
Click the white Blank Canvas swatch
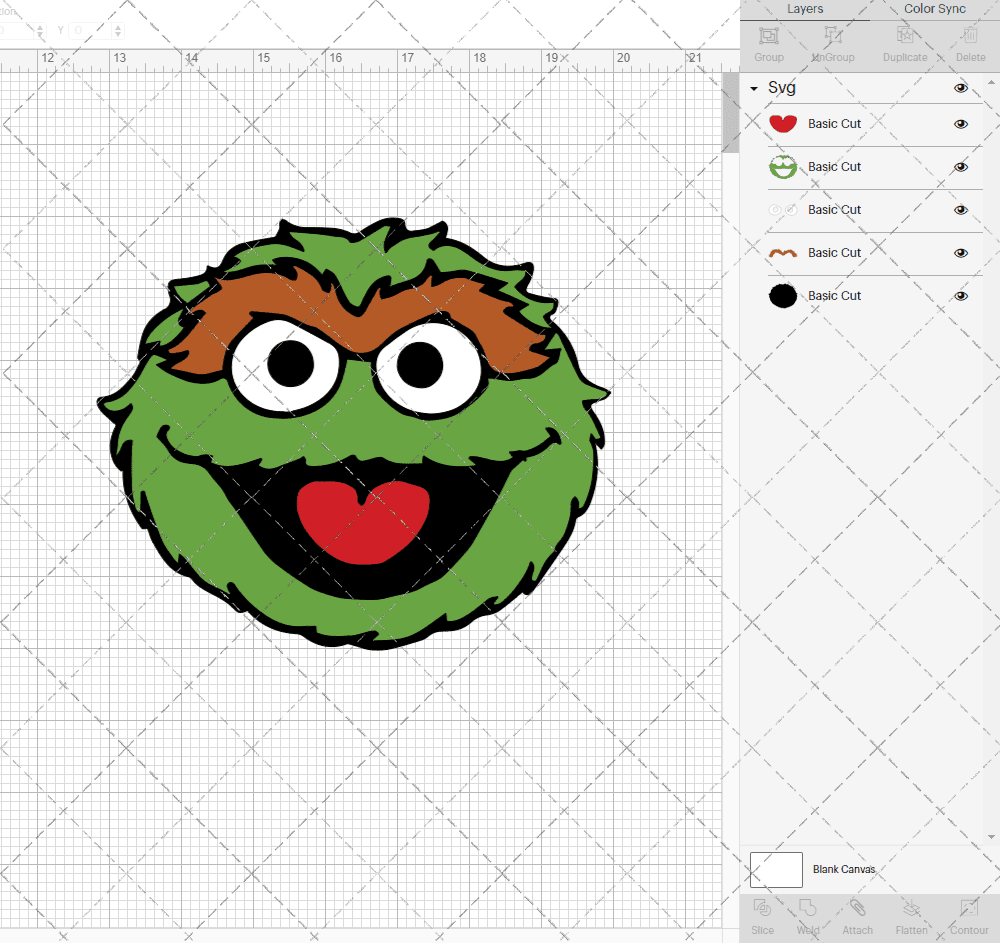point(776,869)
